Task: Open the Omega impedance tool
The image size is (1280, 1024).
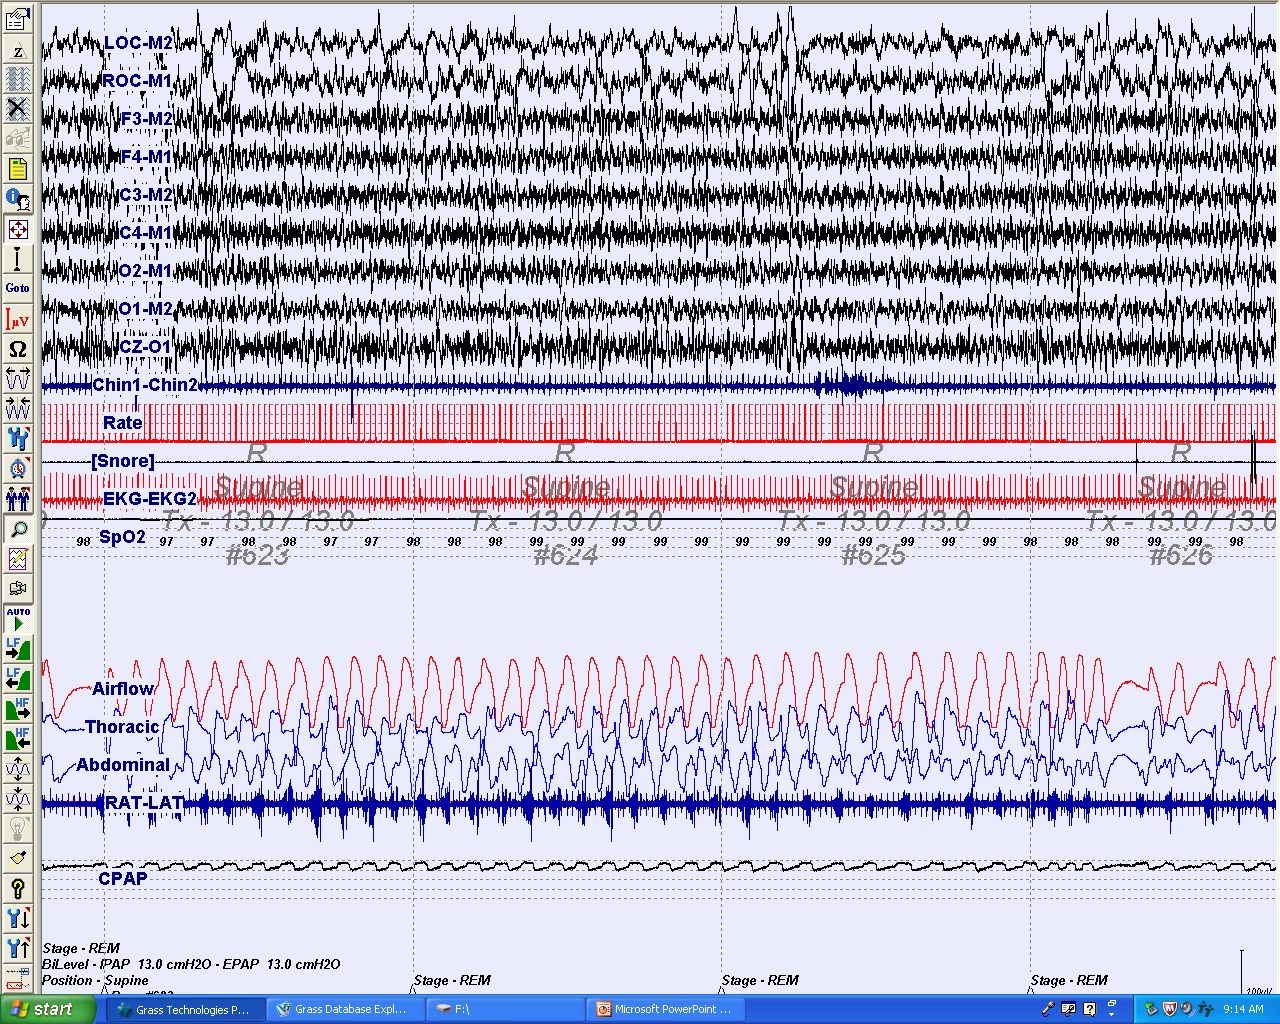Action: pyautogui.click(x=18, y=349)
